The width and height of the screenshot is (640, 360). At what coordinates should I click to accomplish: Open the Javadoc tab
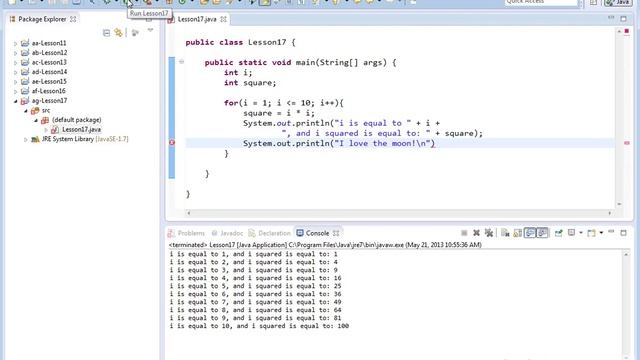(x=227, y=233)
